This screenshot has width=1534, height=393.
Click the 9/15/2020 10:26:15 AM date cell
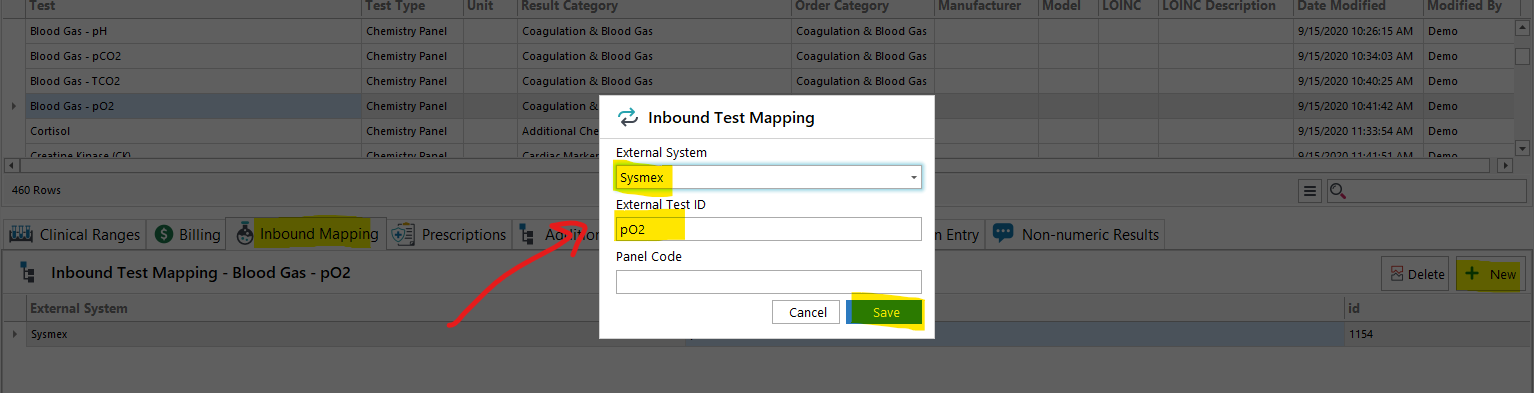tap(1358, 31)
